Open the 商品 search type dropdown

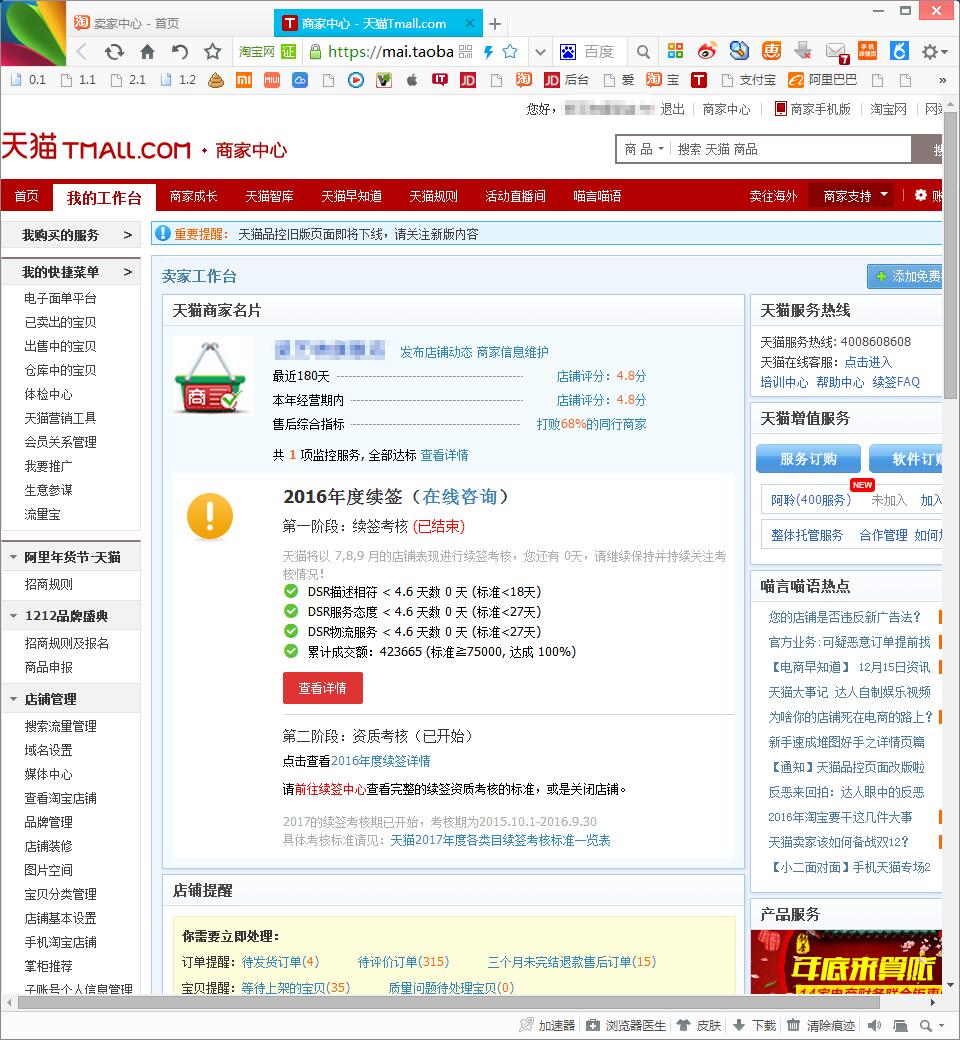[644, 149]
